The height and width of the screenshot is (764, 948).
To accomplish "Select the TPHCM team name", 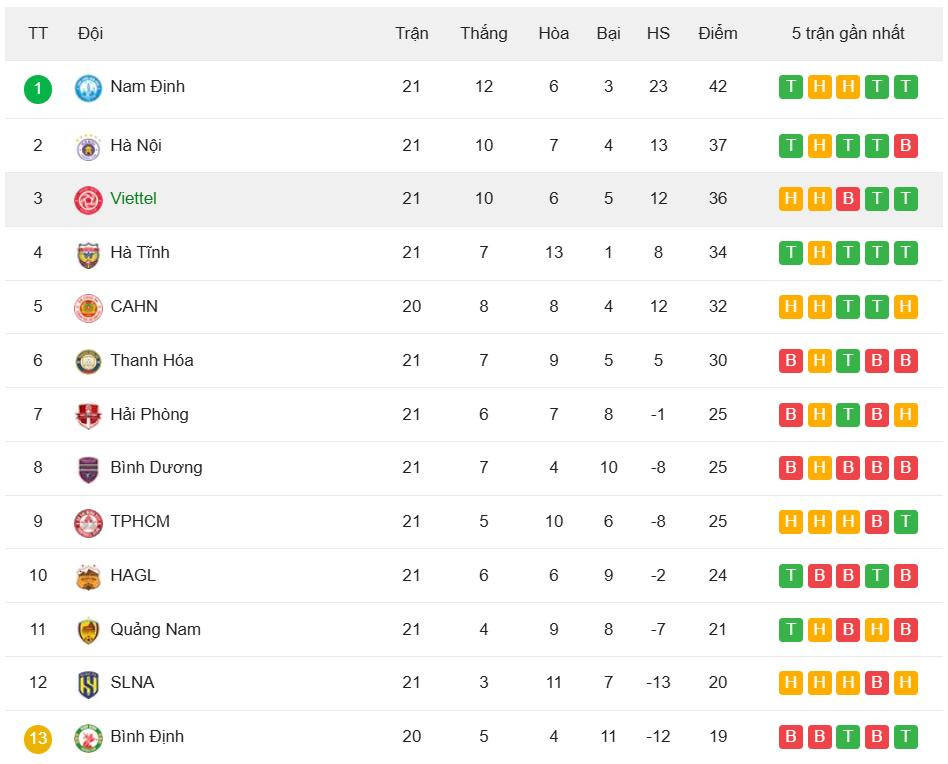I will pyautogui.click(x=140, y=522).
